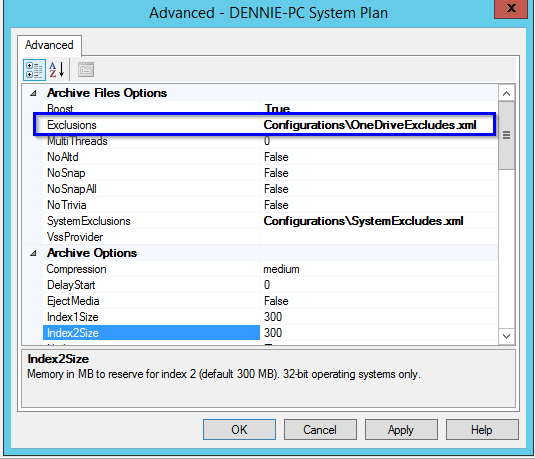Click the NoAltd False value

click(x=276, y=157)
